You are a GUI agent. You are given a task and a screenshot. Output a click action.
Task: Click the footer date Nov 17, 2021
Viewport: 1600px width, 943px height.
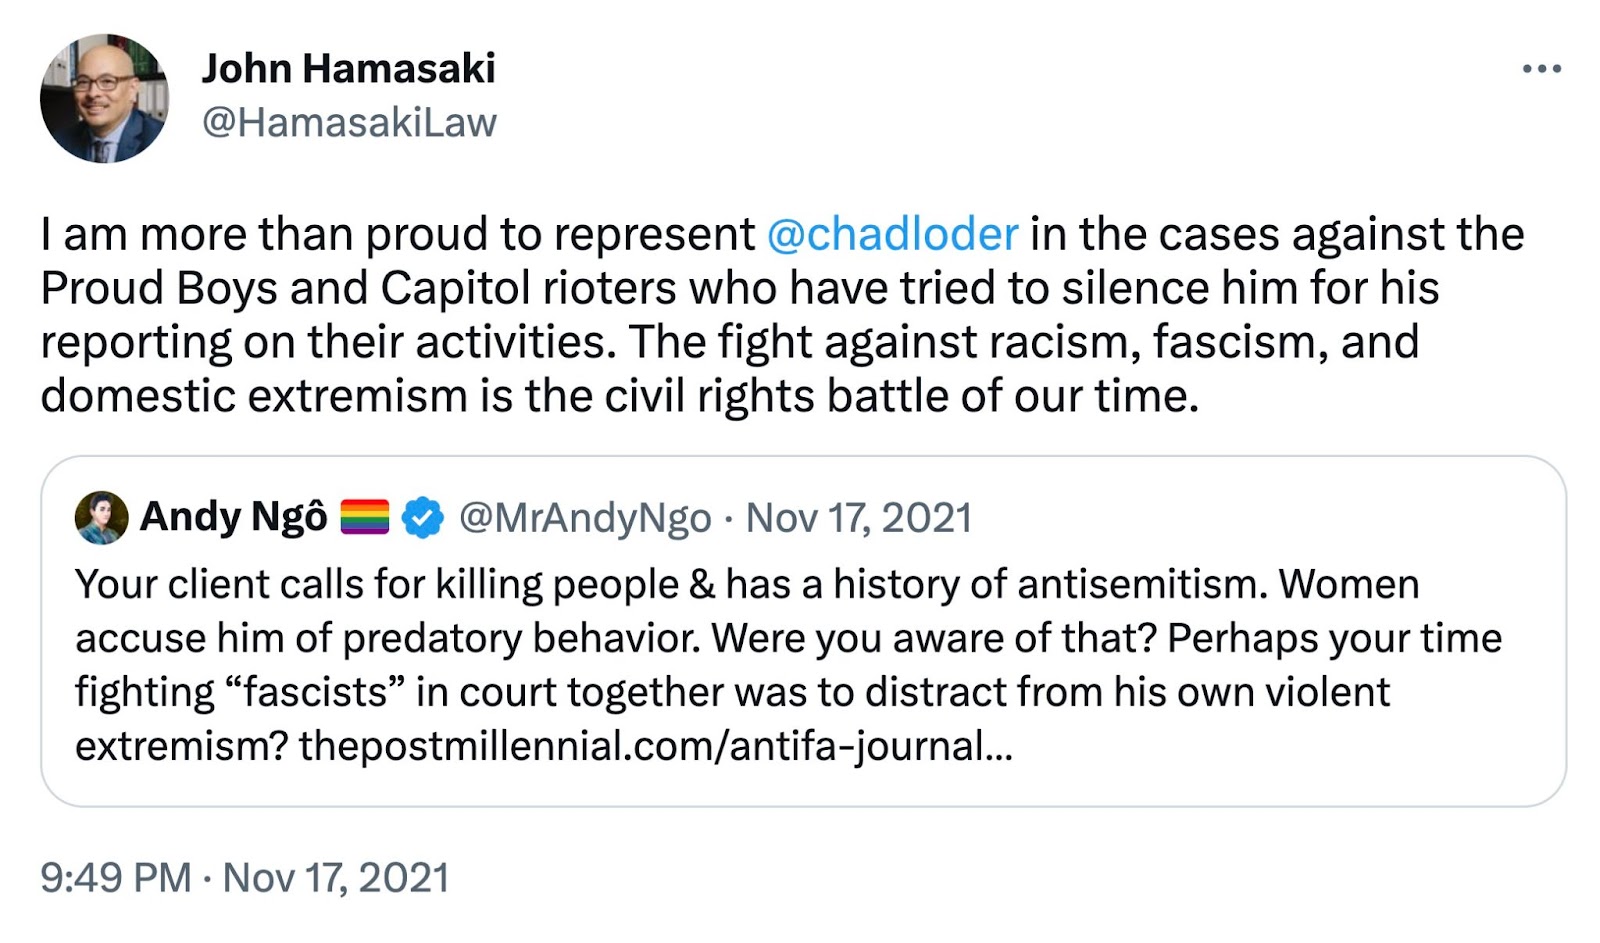(x=336, y=877)
